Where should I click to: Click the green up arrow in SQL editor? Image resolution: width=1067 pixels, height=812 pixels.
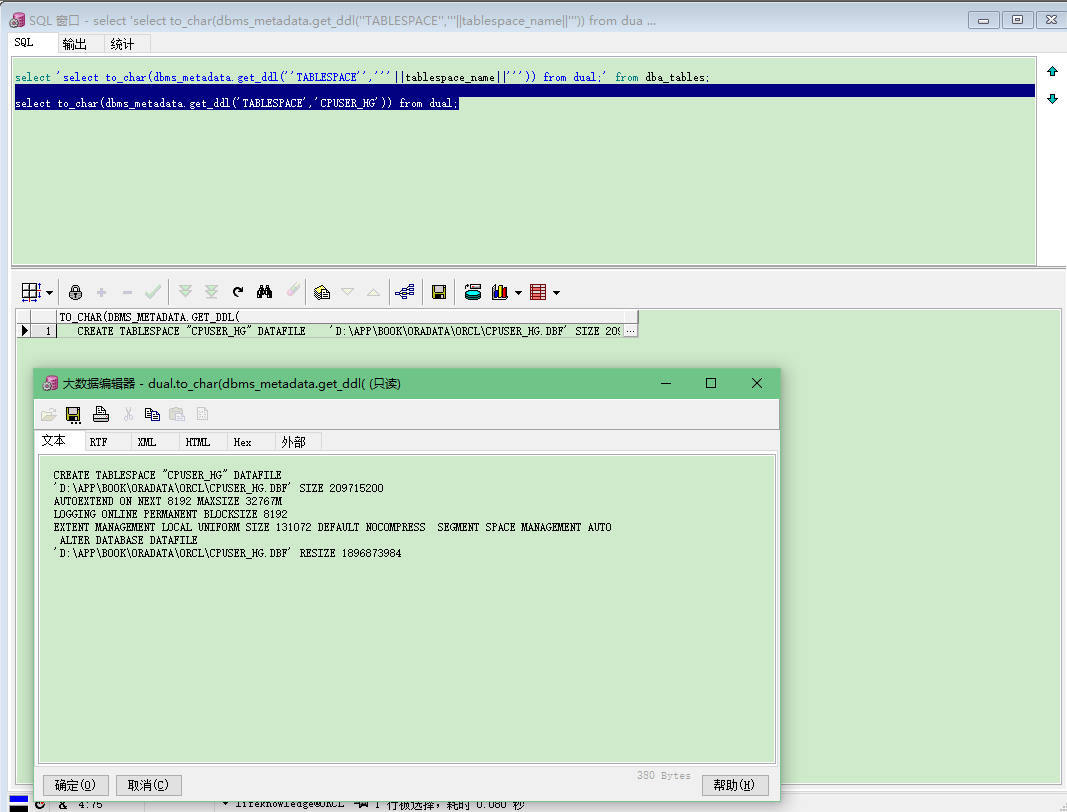tap(1053, 71)
